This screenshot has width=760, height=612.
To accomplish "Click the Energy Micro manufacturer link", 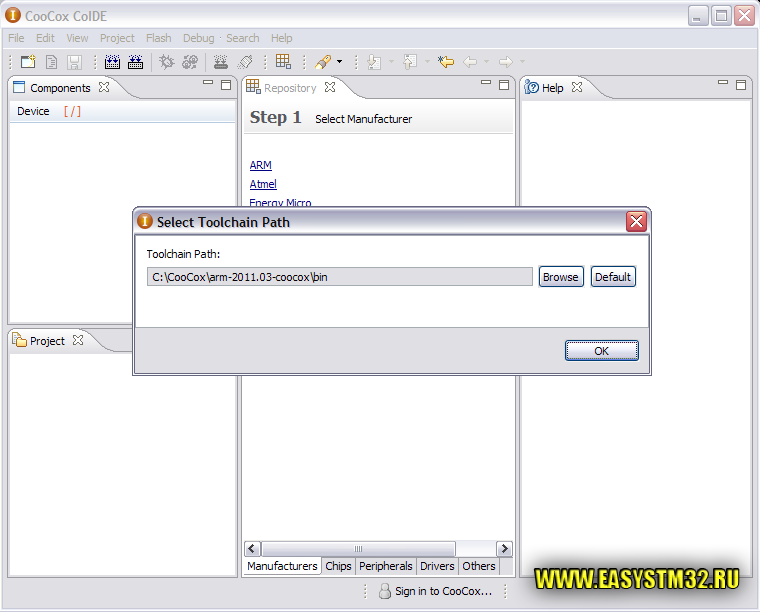I will (280, 202).
